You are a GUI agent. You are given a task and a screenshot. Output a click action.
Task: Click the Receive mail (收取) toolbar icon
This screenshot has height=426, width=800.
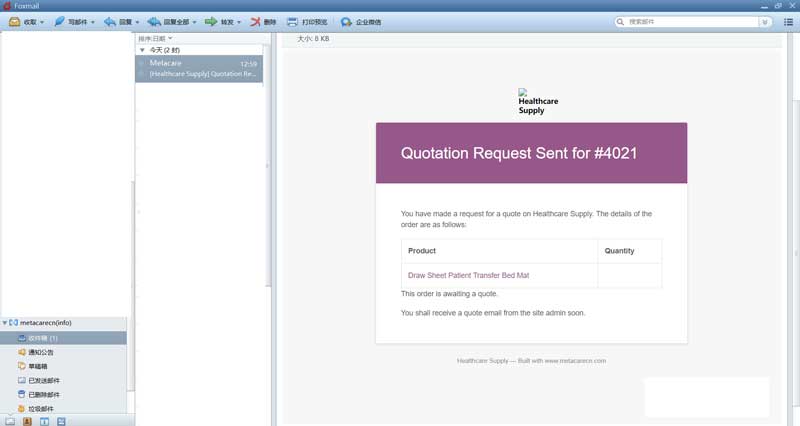coord(14,22)
